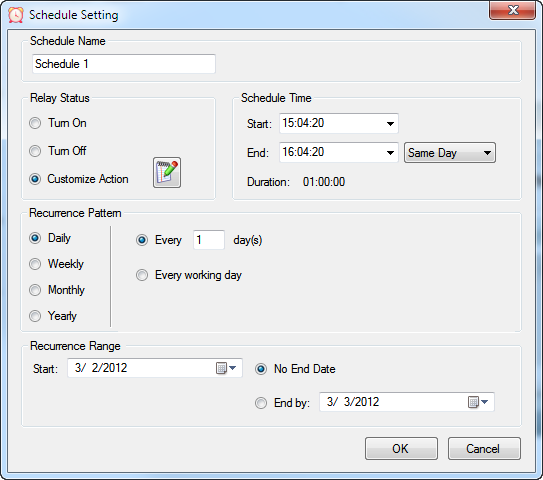Open the Same Day dropdown
Viewport: 543px width, 480px height.
(x=450, y=153)
